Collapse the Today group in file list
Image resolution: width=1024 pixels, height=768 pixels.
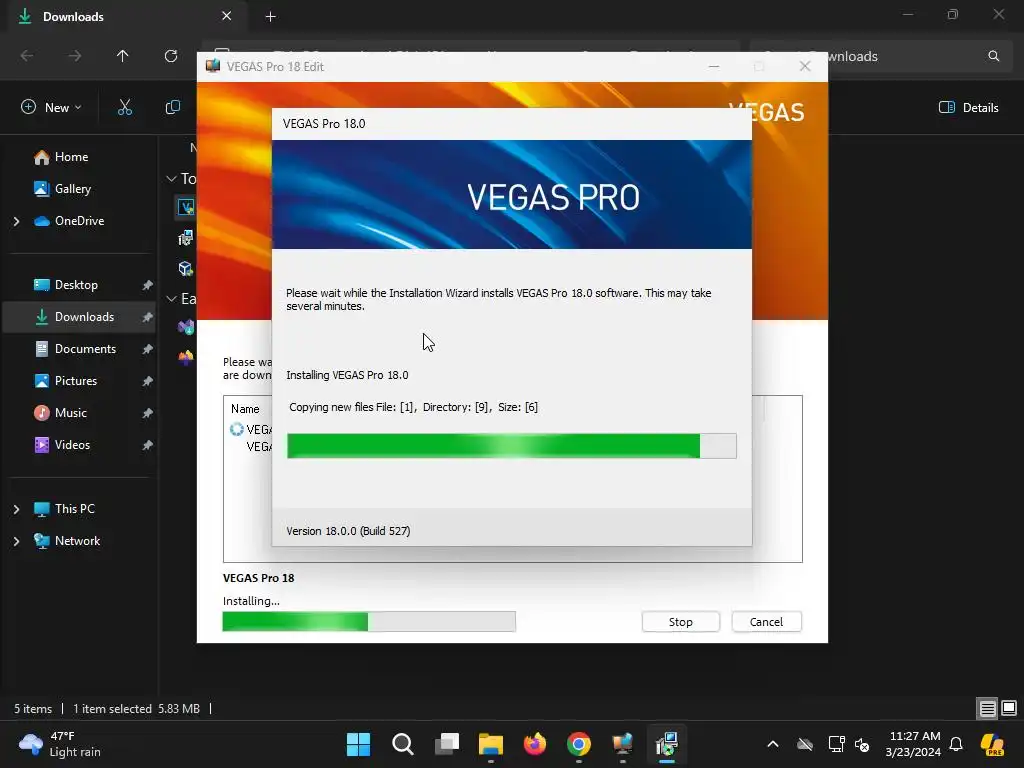coord(172,178)
